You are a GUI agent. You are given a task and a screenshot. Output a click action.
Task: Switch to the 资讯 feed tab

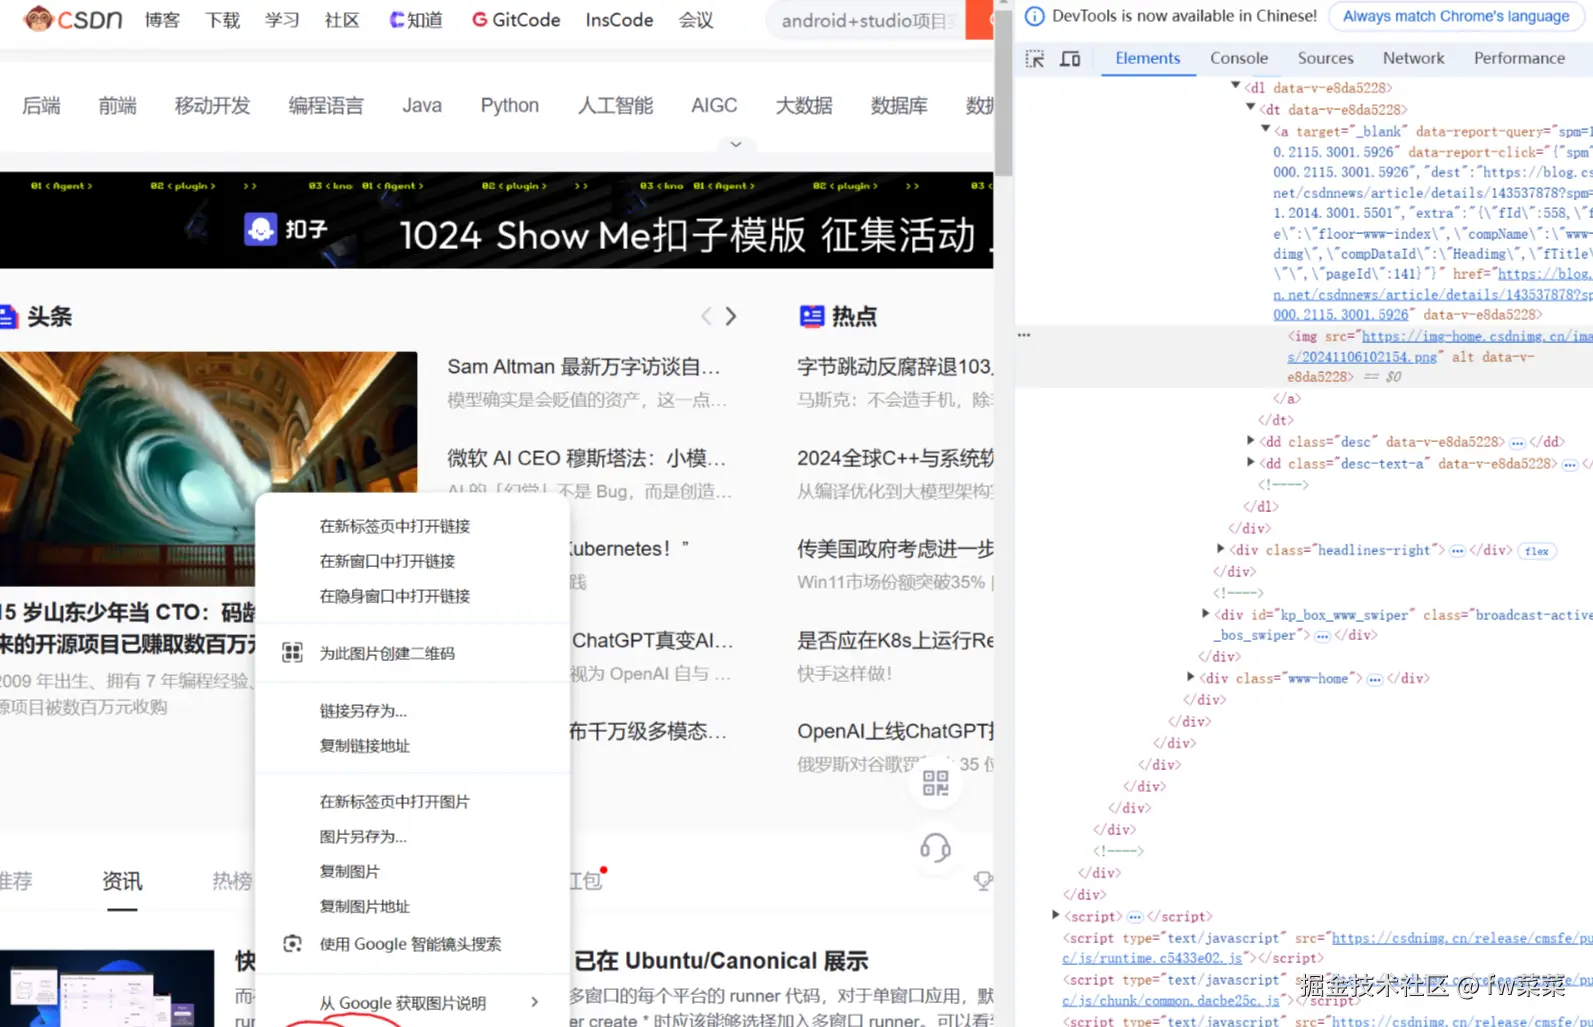[122, 881]
